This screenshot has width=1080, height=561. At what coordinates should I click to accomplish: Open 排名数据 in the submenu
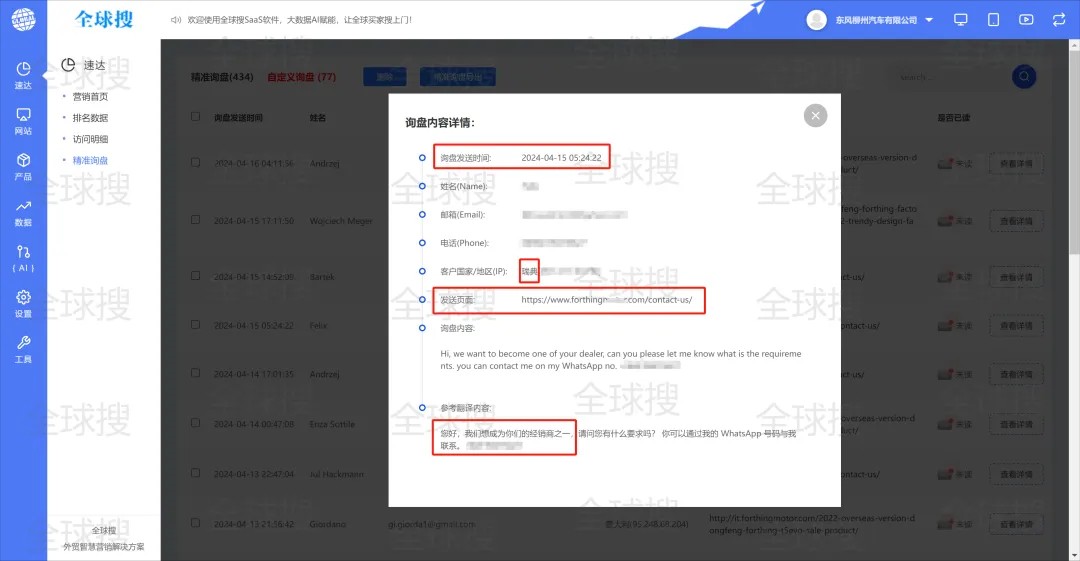tap(90, 118)
